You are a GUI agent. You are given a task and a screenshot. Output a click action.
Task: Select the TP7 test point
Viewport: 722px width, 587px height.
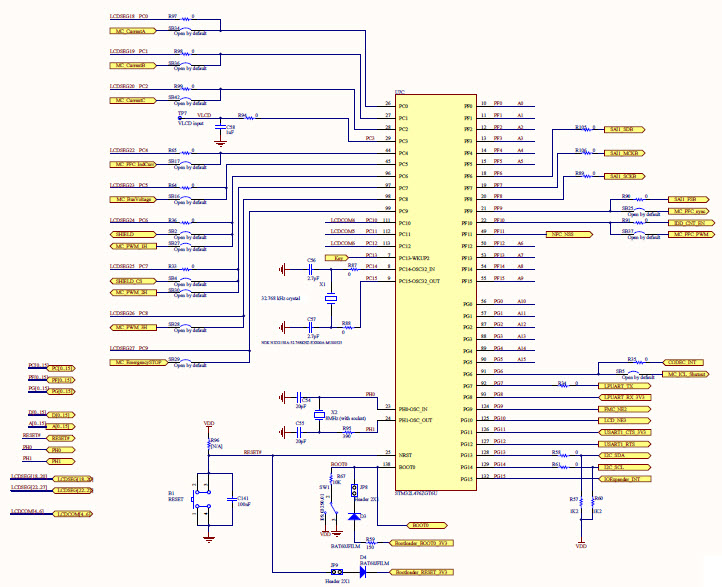[x=183, y=117]
